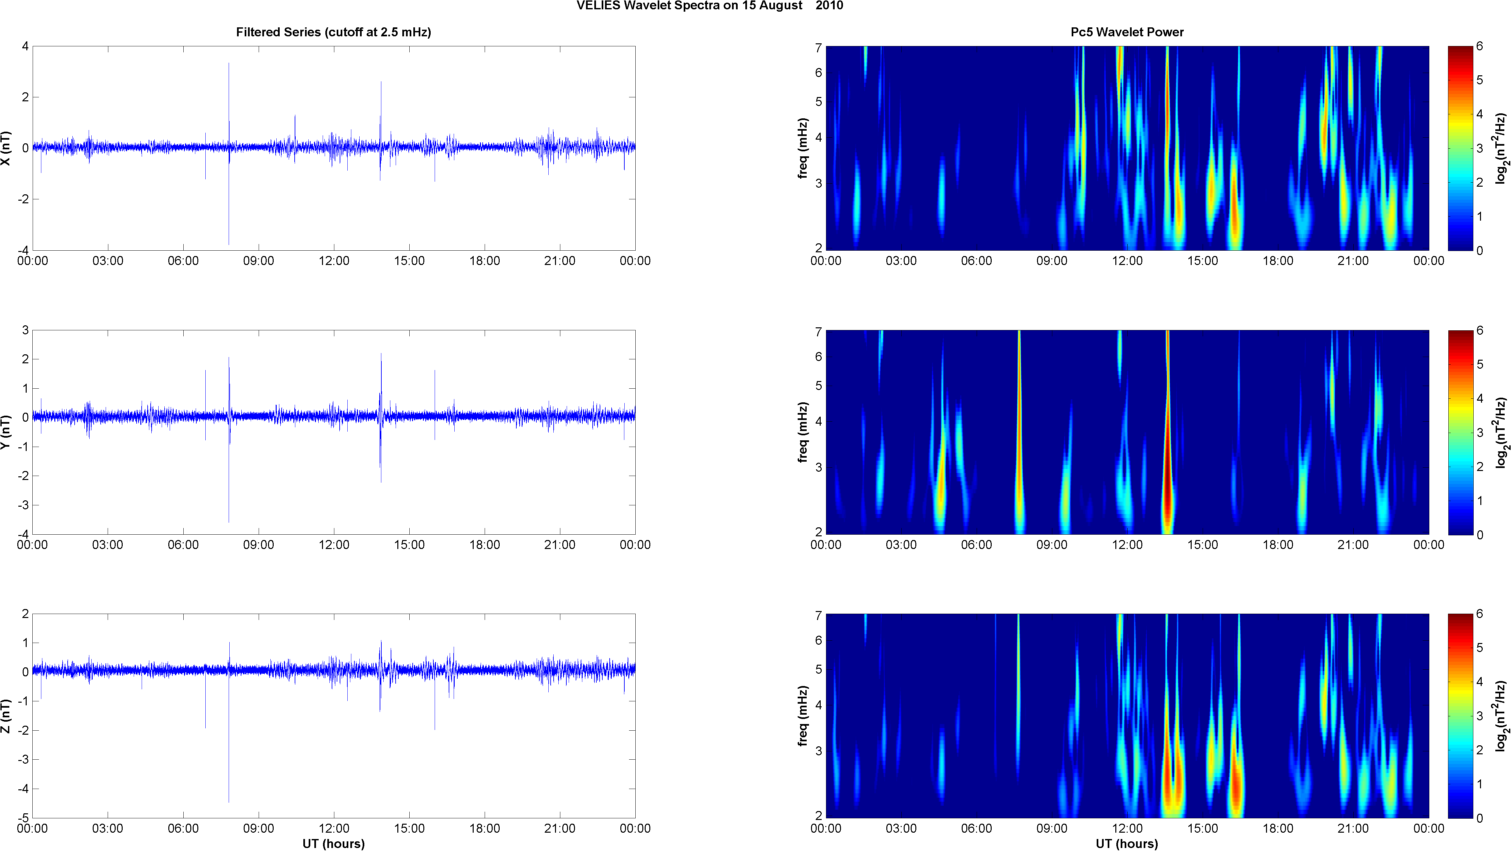Click the colorbar beside the top wavelet spectrum
Screen dimensions: 1511x851
pos(1460,148)
